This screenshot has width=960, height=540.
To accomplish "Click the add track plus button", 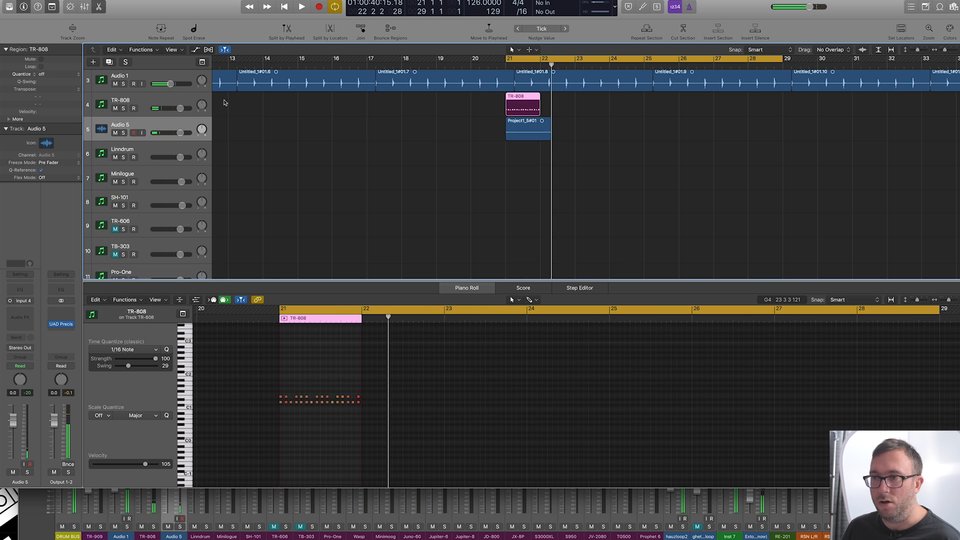I will [x=93, y=62].
